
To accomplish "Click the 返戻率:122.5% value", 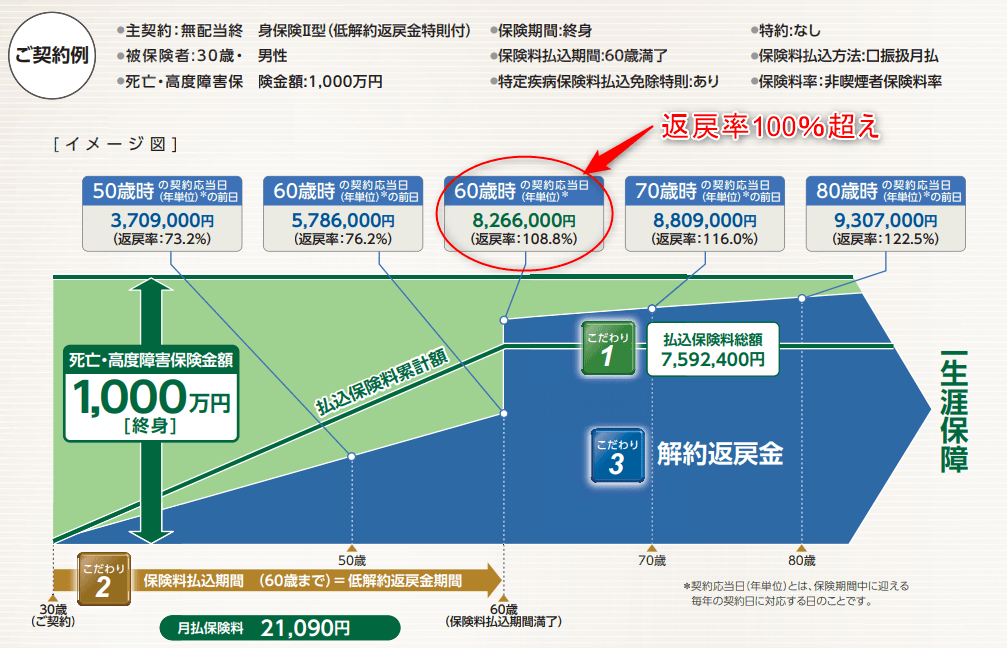I will [x=886, y=240].
